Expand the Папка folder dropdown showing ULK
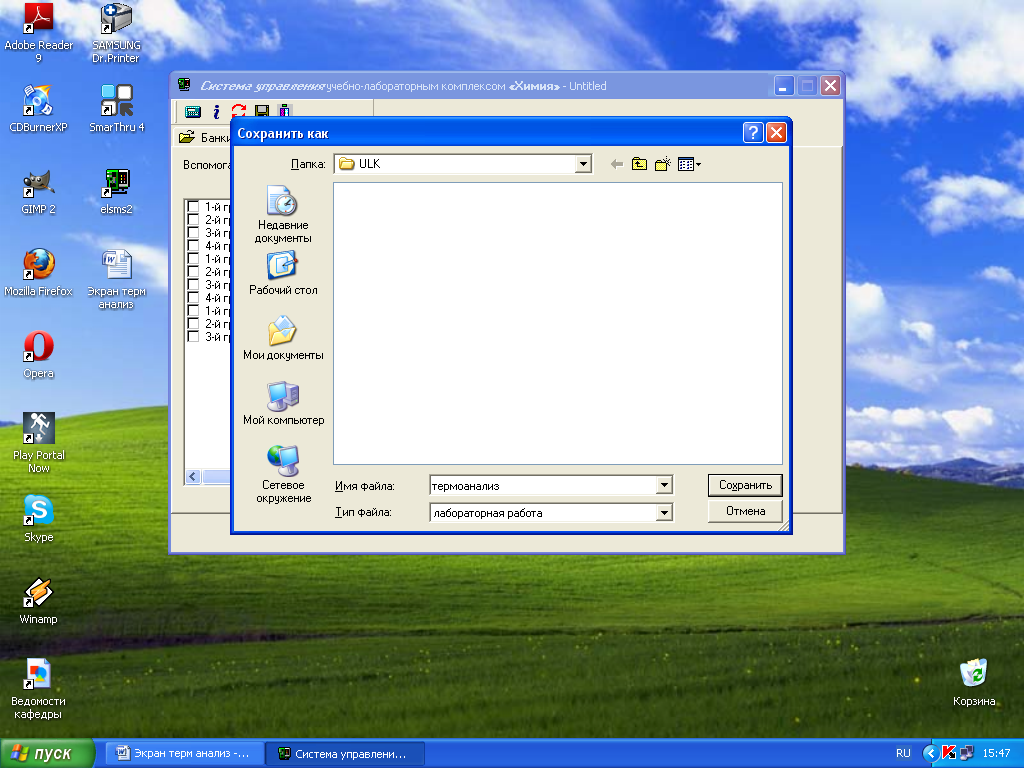The height and width of the screenshot is (768, 1024). pyautogui.click(x=583, y=164)
